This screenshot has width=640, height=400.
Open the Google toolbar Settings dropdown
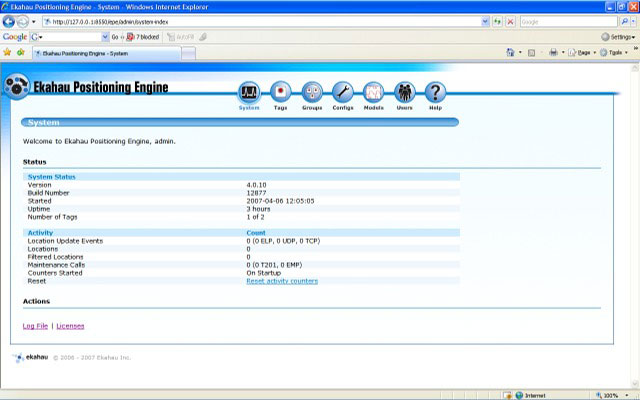click(x=618, y=37)
